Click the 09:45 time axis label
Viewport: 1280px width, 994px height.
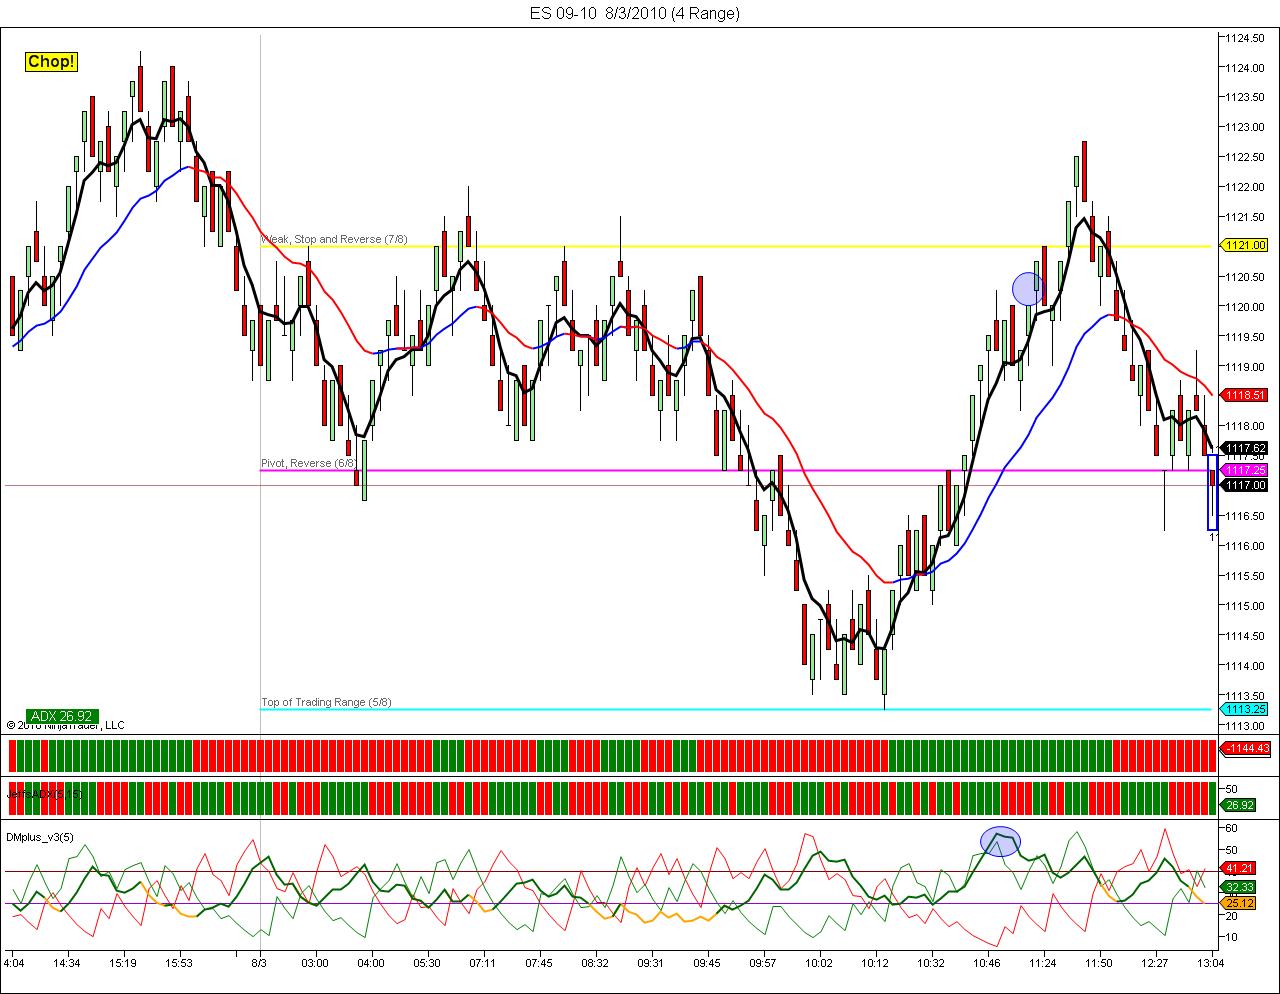click(x=707, y=963)
